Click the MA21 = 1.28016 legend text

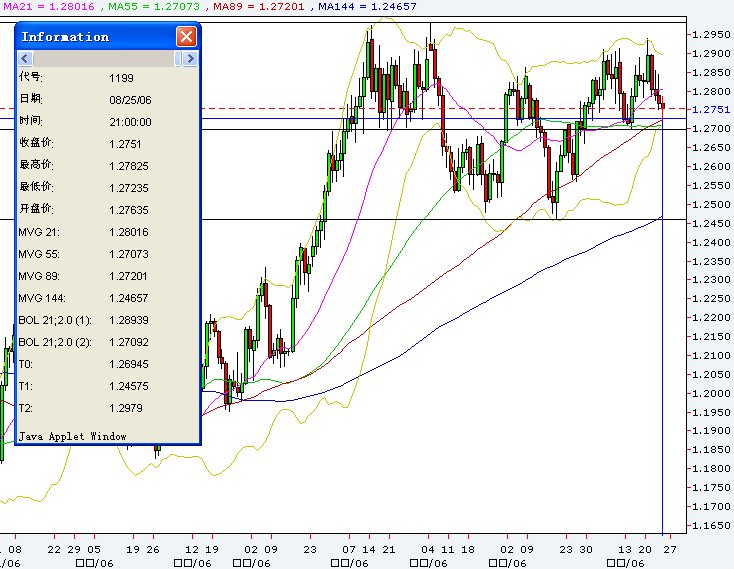(49, 7)
